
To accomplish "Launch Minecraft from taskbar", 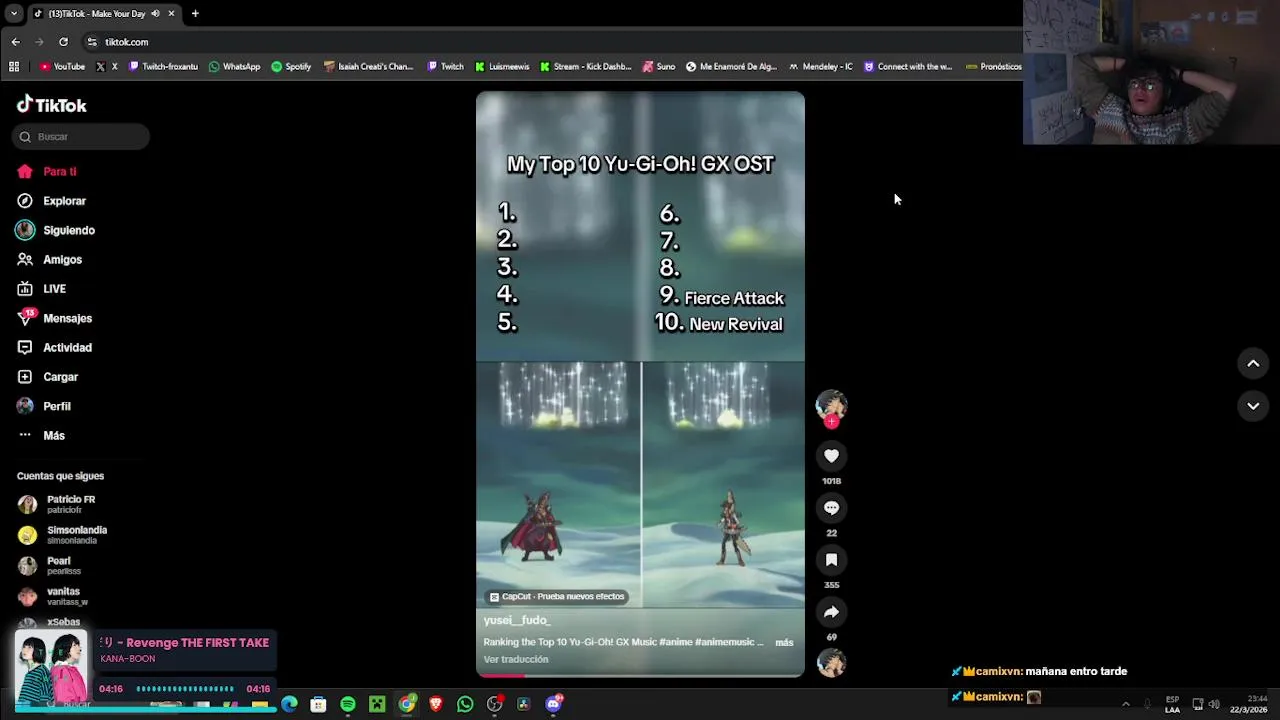I will pyautogui.click(x=377, y=705).
